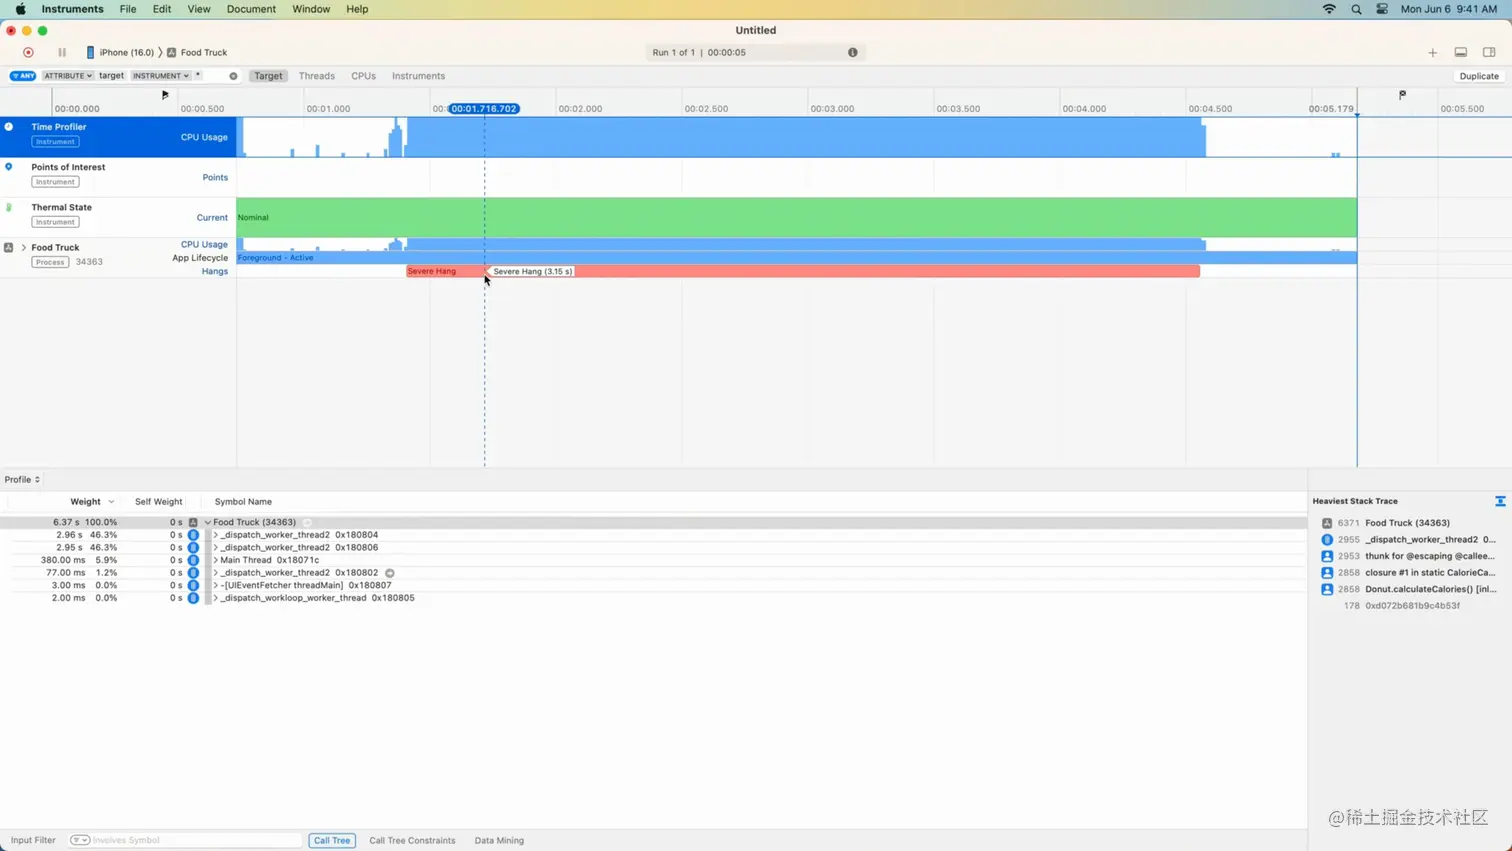Viewport: 1512px width, 851px height.
Task: Open the macOS Apple menu
Action: [x=20, y=9]
